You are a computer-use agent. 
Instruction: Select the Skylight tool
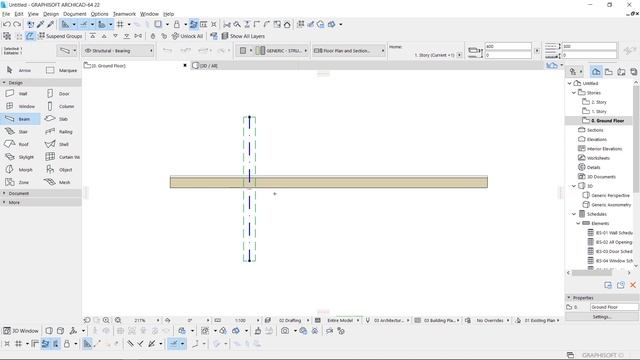click(x=20, y=157)
